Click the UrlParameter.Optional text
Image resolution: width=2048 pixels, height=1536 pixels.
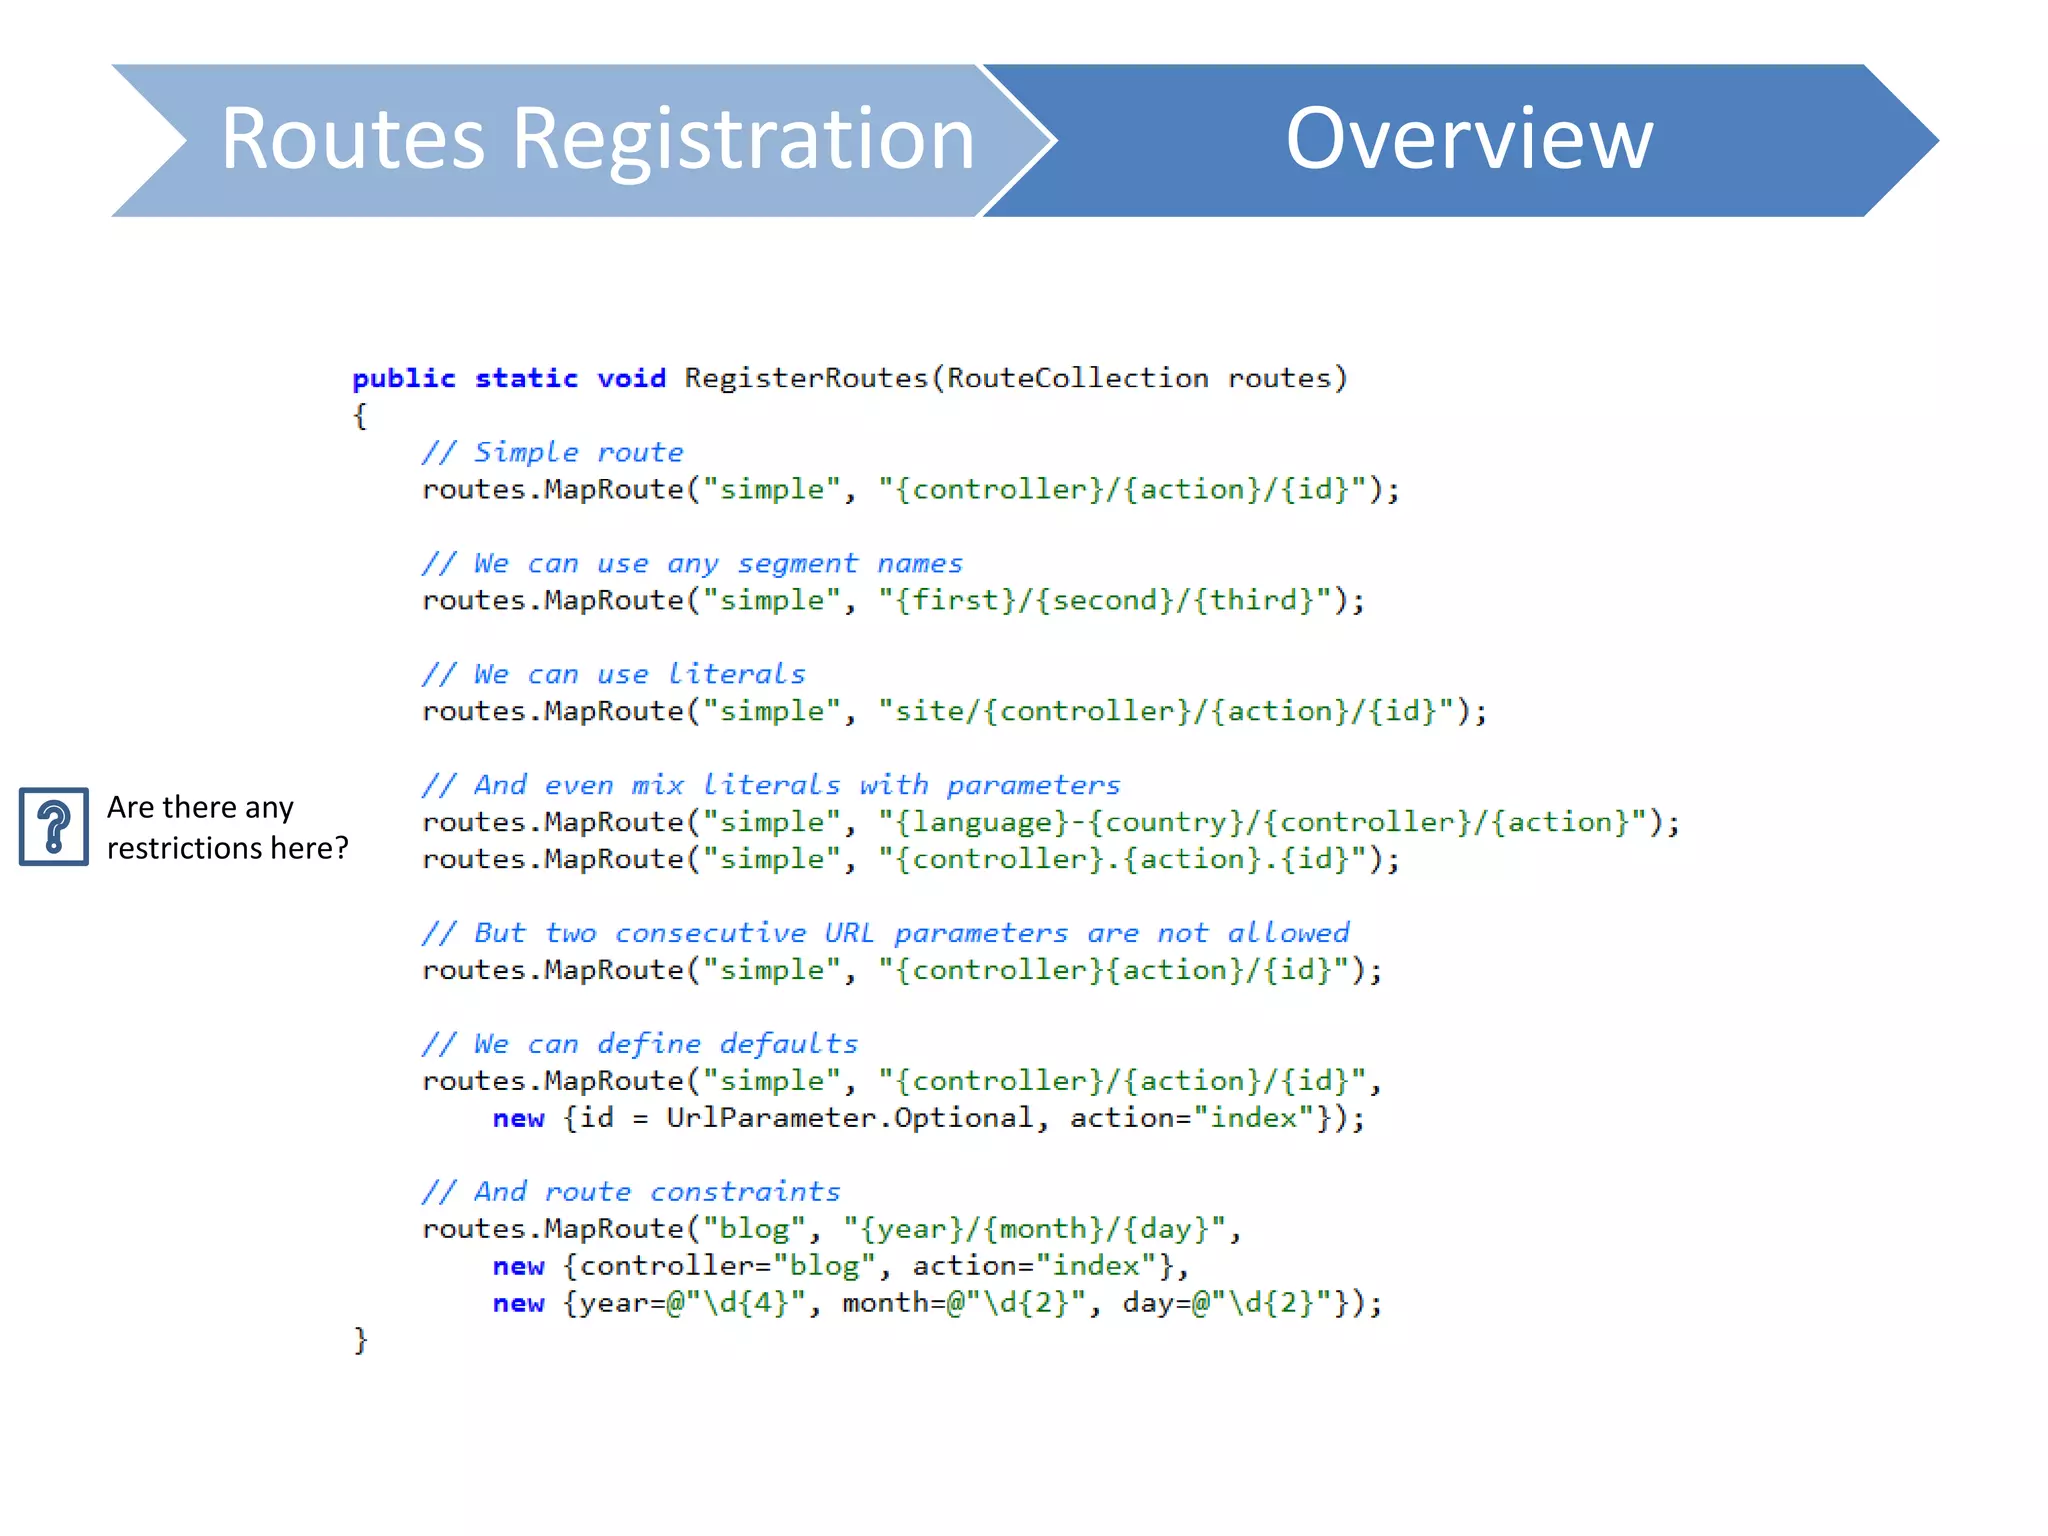coord(849,1118)
